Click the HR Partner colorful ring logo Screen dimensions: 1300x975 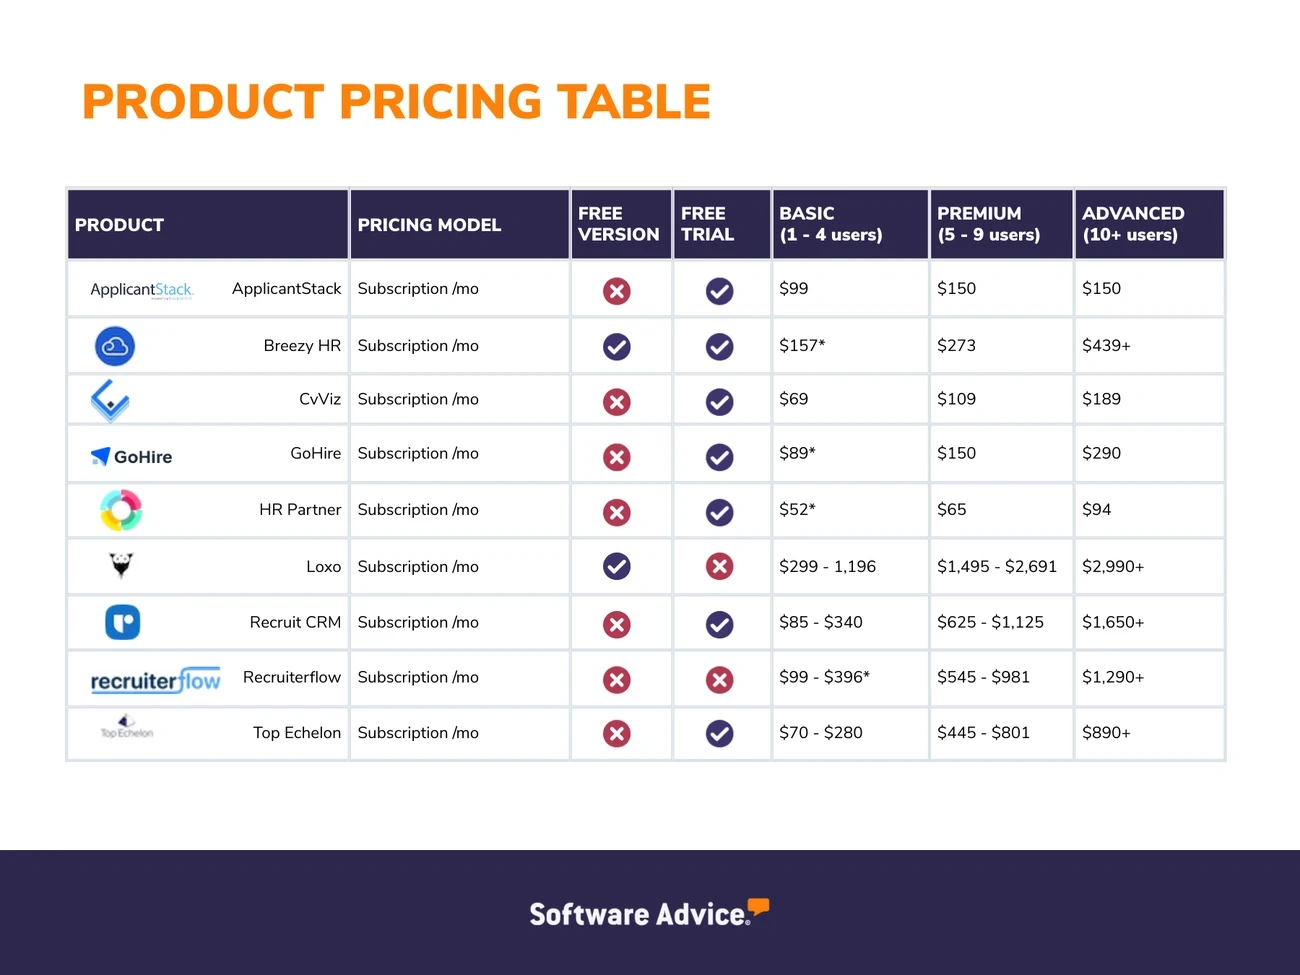pyautogui.click(x=121, y=510)
